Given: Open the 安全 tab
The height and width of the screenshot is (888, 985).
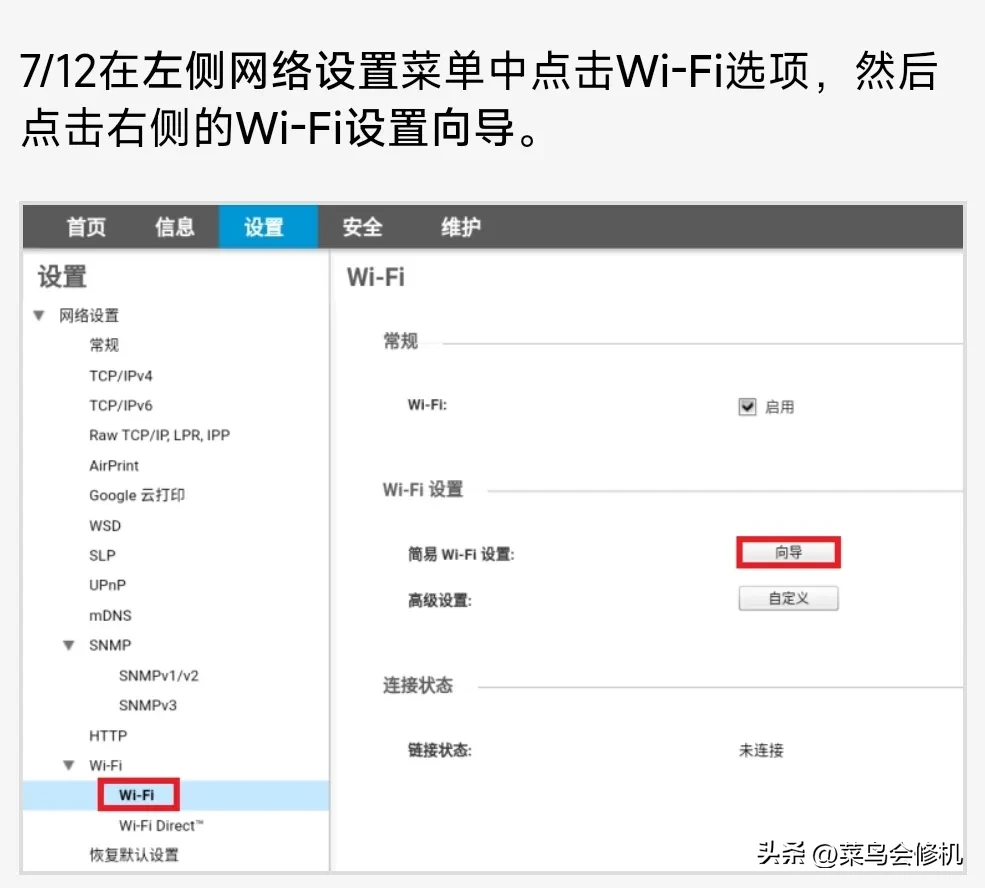Looking at the screenshot, I should click(362, 227).
